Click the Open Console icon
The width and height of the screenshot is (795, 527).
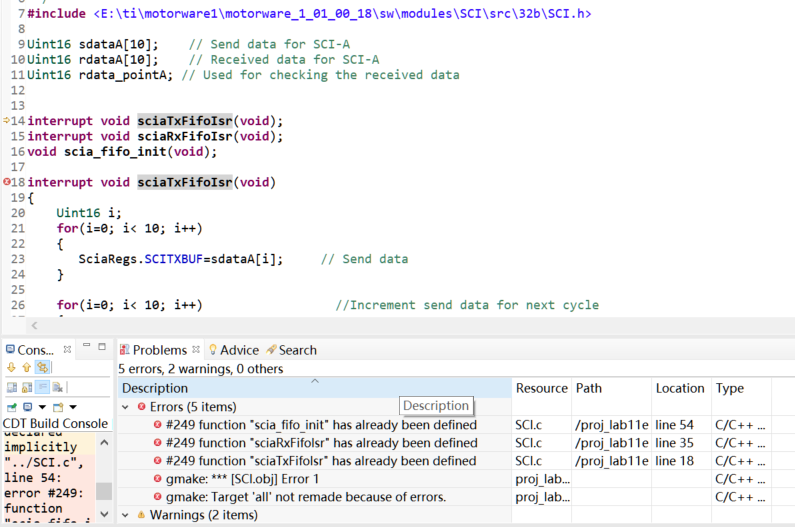click(x=58, y=407)
